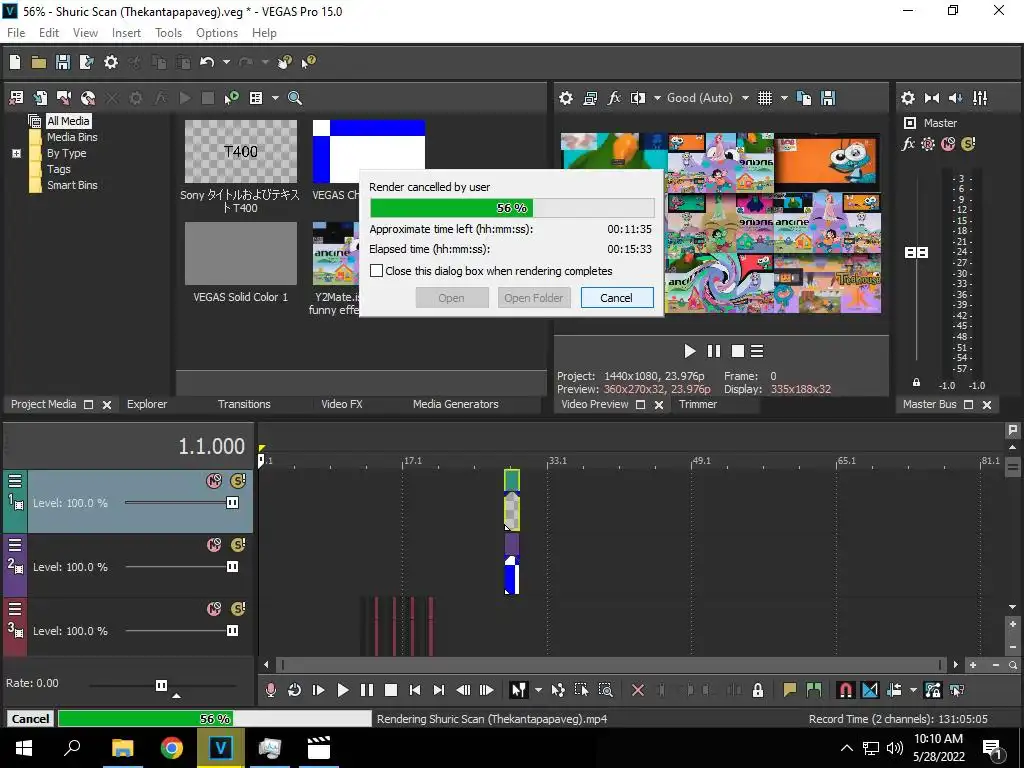Switch to the Trimmer tab
Image resolution: width=1024 pixels, height=768 pixels.
[698, 404]
